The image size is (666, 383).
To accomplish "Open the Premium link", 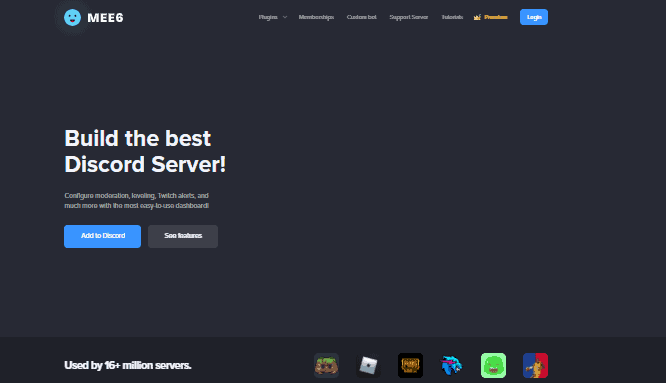I will click(496, 17).
